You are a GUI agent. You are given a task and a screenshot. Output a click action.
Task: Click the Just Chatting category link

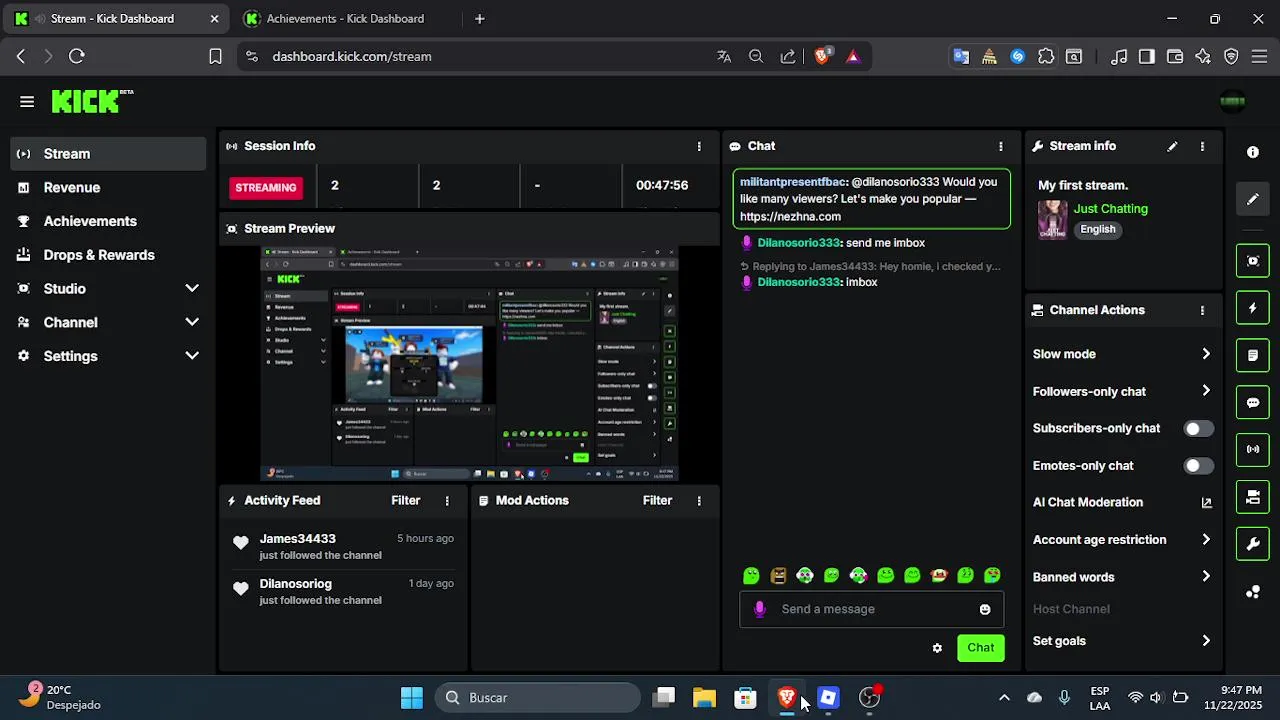coord(1110,209)
